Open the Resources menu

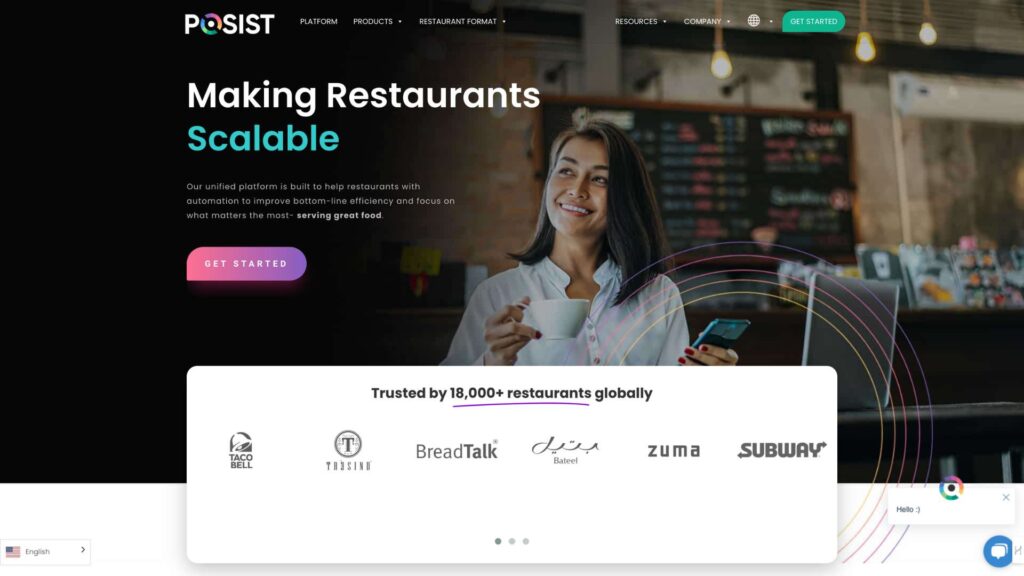tap(641, 22)
